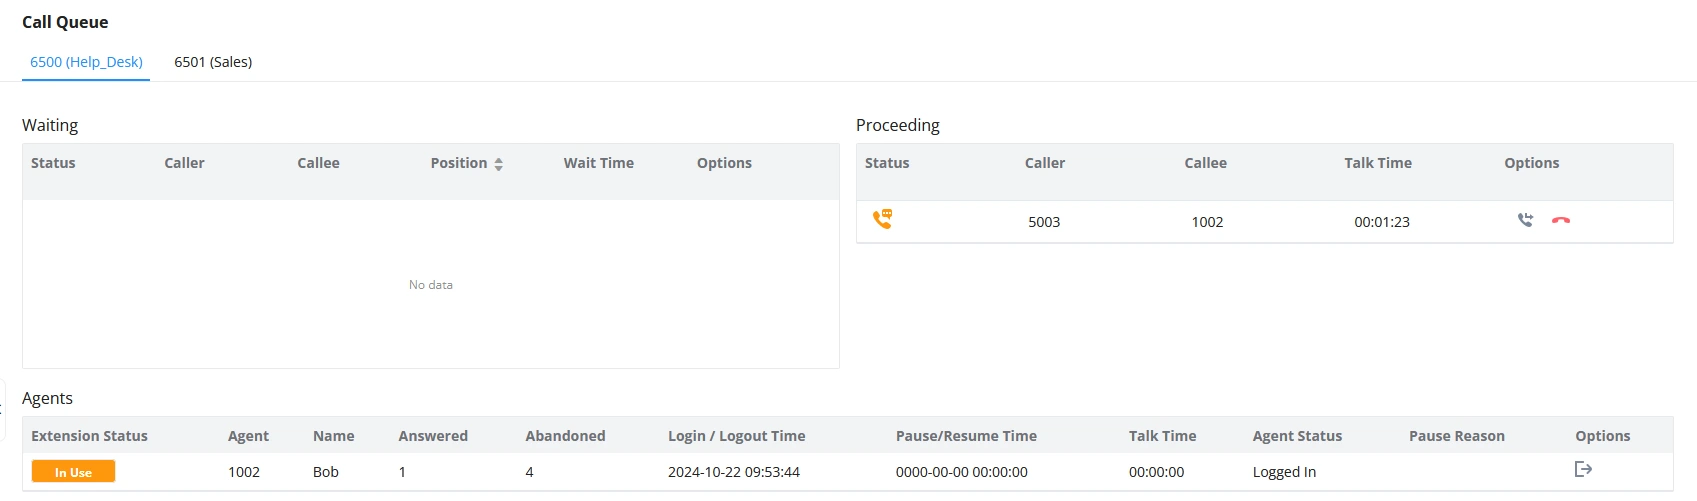Image resolution: width=1697 pixels, height=501 pixels.
Task: Click the login time 2024-10-22 09:53:44
Action: [x=734, y=472]
